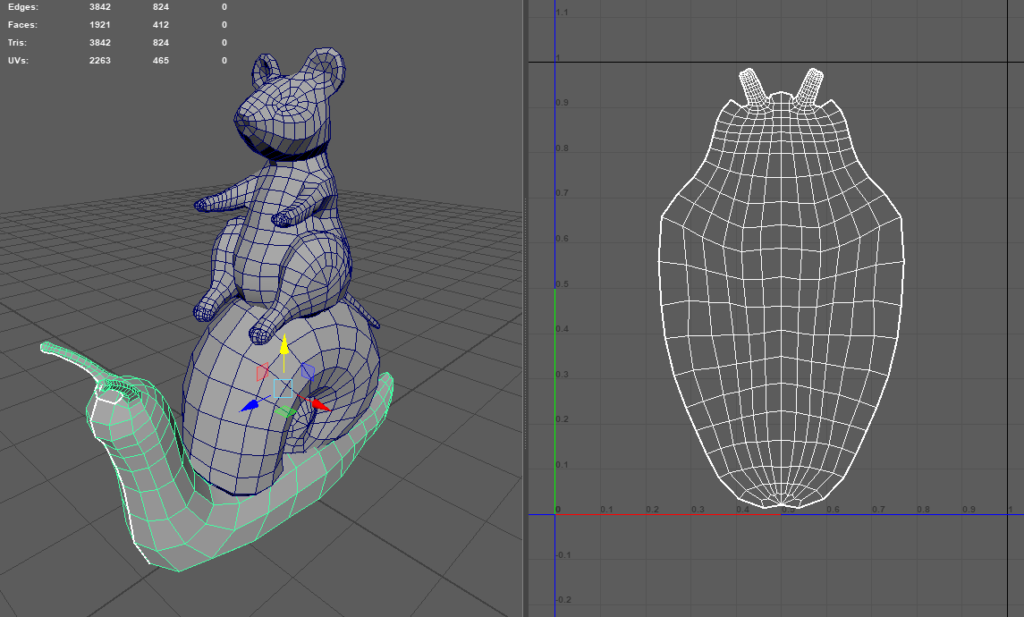Image resolution: width=1024 pixels, height=617 pixels.
Task: Click the red plane handle of manipulator
Action: click(263, 372)
